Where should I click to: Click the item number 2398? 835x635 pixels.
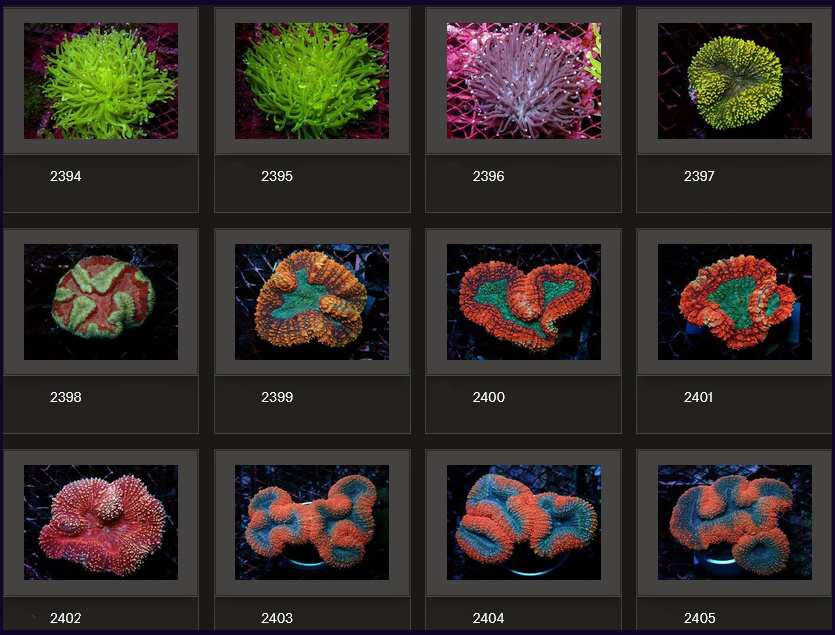click(66, 397)
